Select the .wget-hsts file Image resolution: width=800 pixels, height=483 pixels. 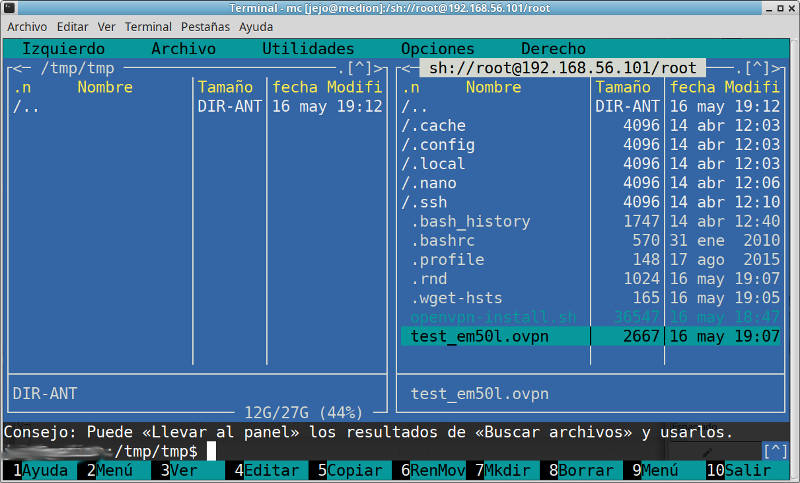point(591,298)
